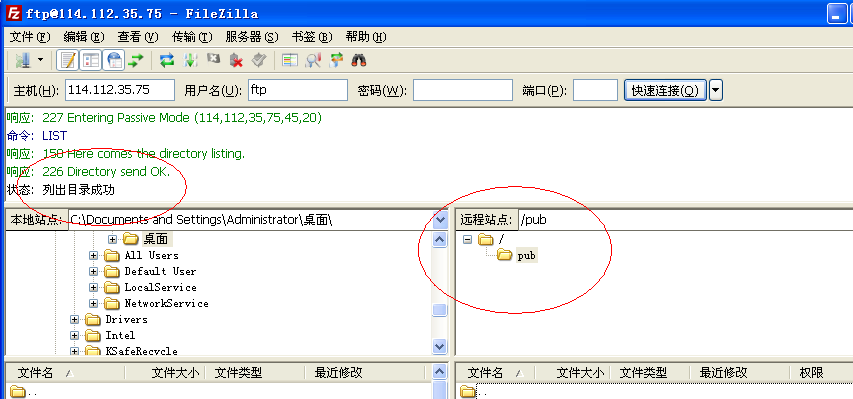853x399 pixels.
Task: Click the binoculars file search icon
Action: (x=359, y=60)
